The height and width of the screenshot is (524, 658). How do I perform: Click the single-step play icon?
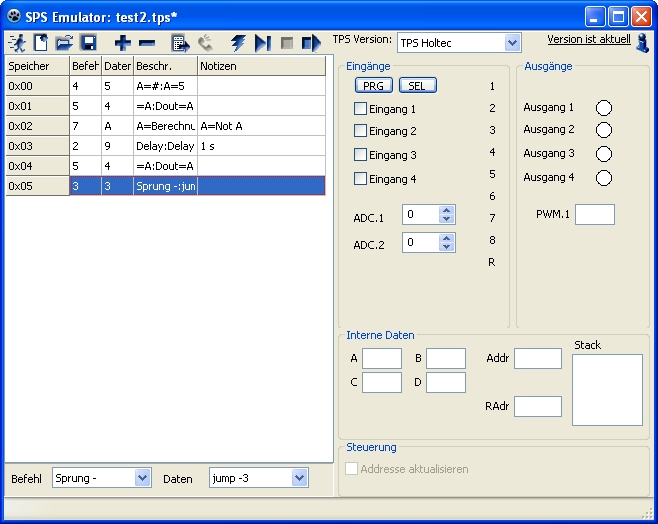(x=262, y=43)
